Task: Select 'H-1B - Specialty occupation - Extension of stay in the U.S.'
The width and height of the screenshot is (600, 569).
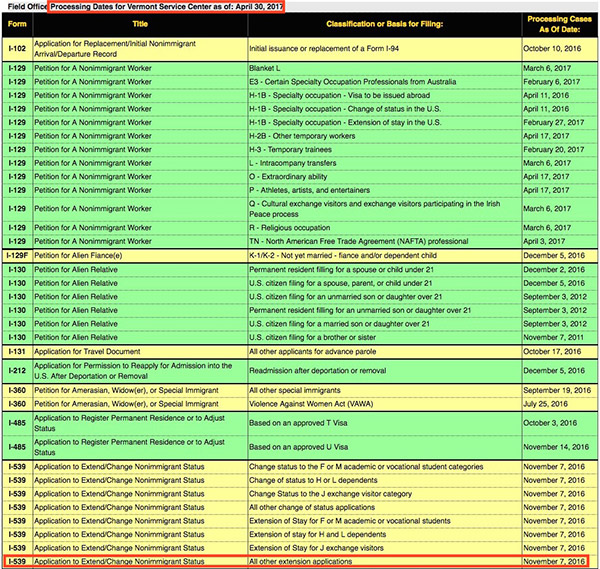Action: pos(345,122)
